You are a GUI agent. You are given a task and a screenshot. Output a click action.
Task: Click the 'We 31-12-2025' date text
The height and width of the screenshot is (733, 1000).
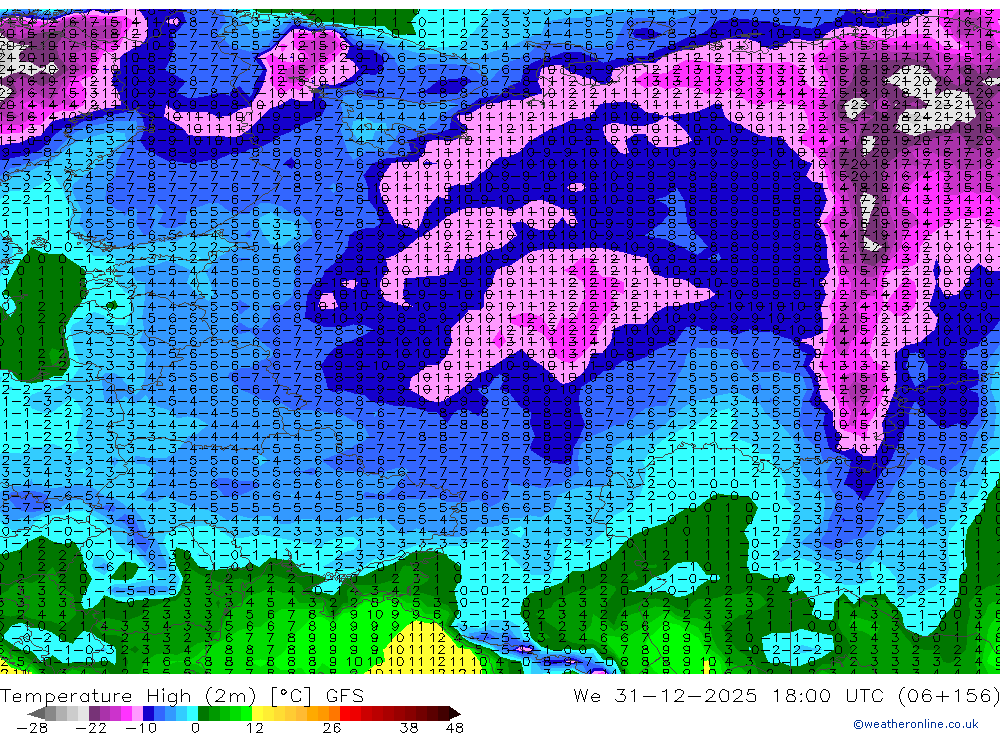click(x=665, y=695)
